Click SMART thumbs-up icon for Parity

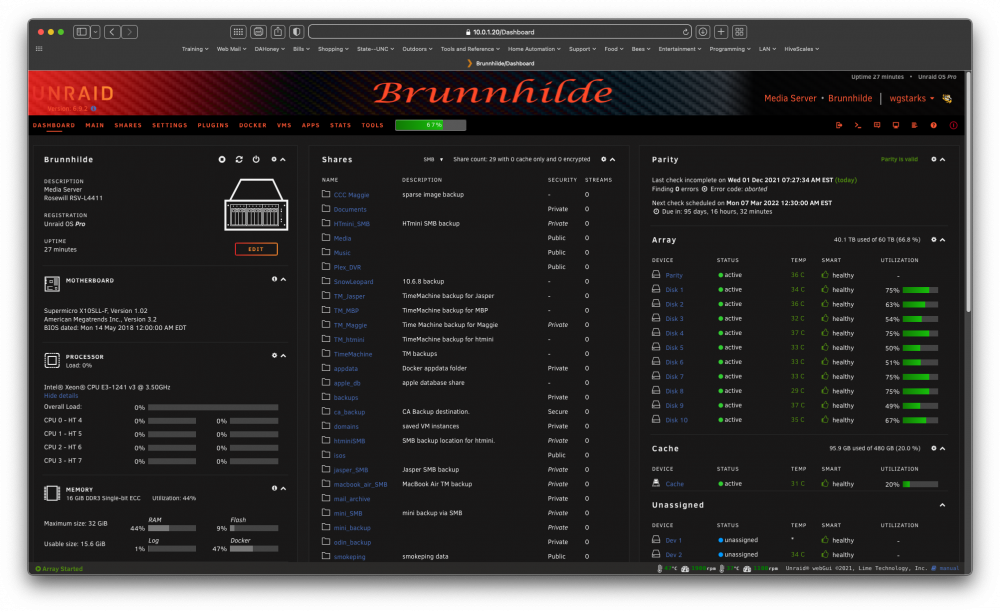(825, 275)
